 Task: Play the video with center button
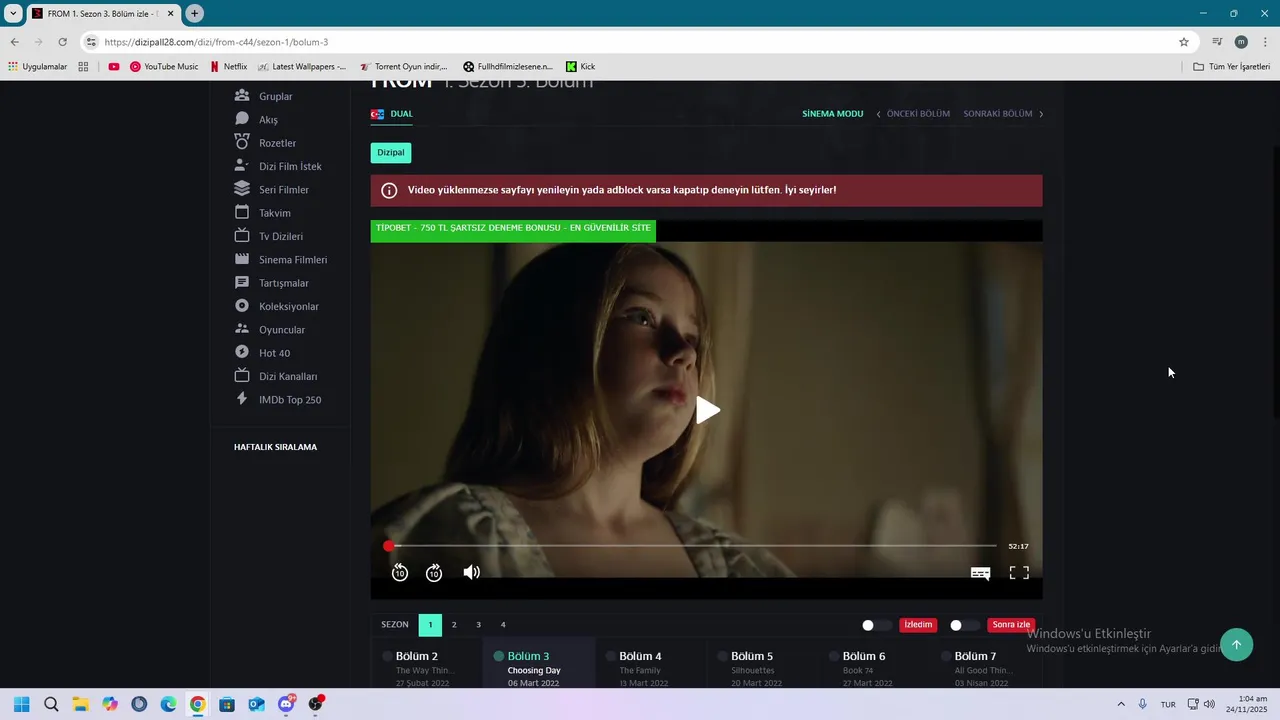707,410
